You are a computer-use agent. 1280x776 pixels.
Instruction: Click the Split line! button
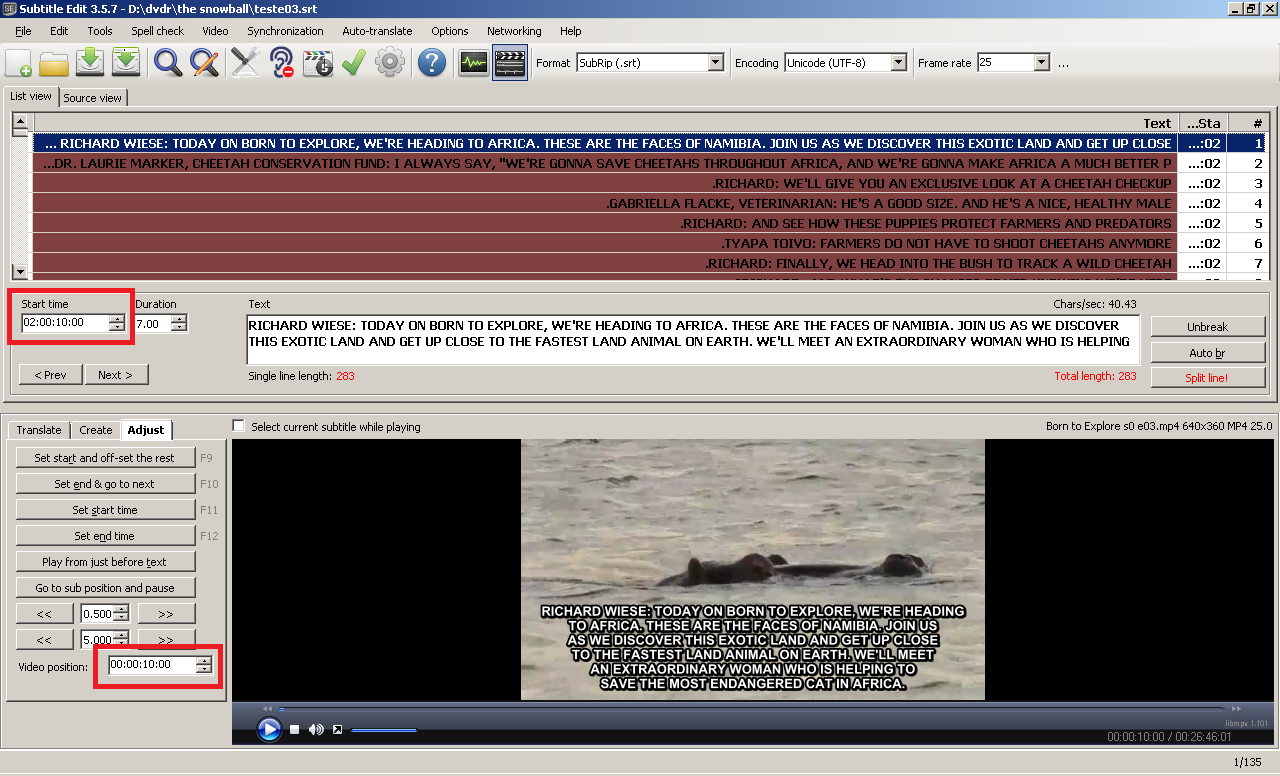pyautogui.click(x=1208, y=378)
